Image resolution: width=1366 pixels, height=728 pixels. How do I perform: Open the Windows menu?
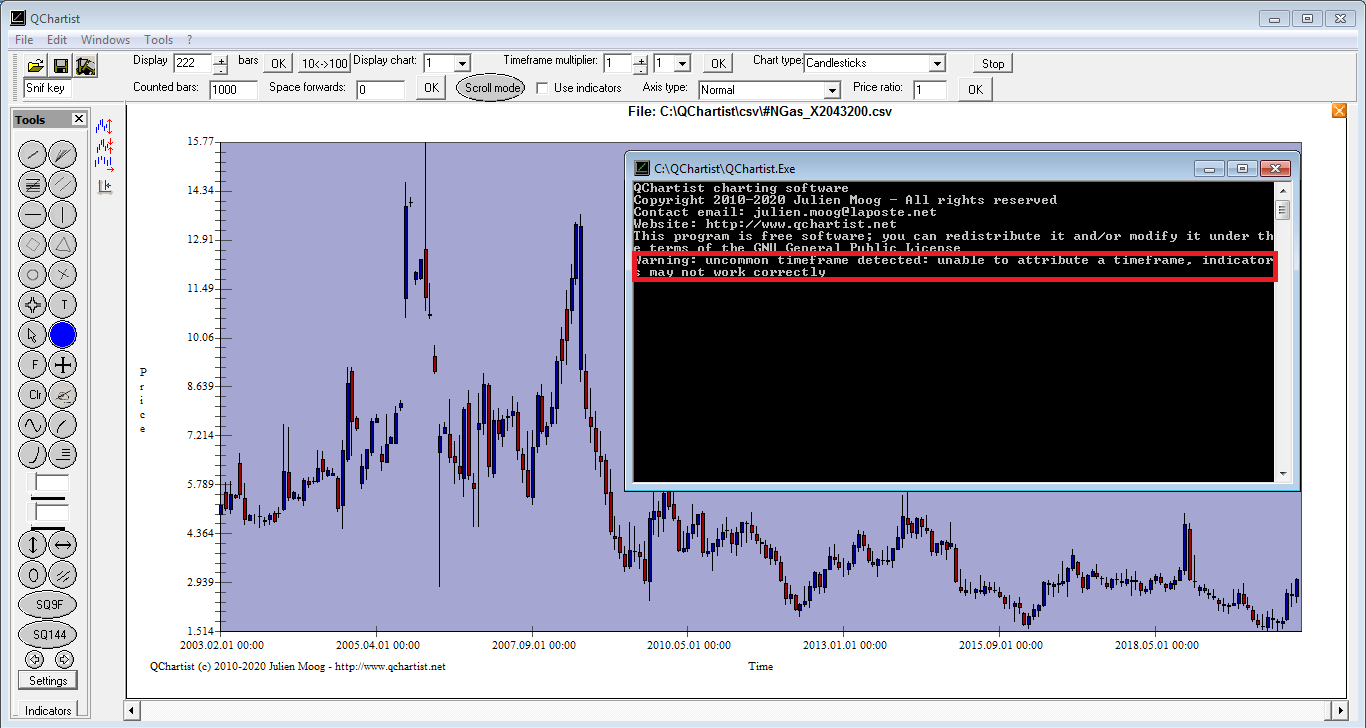coord(105,40)
